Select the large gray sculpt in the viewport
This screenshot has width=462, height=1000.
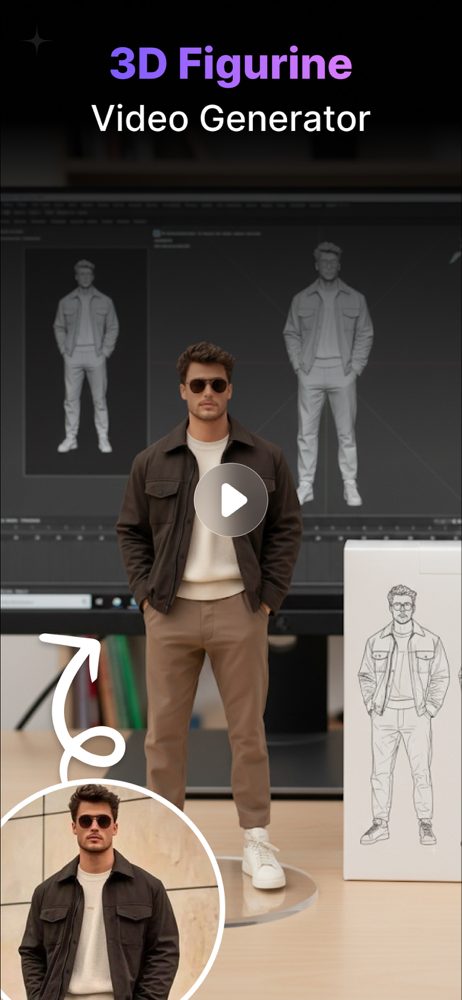[x=329, y=373]
